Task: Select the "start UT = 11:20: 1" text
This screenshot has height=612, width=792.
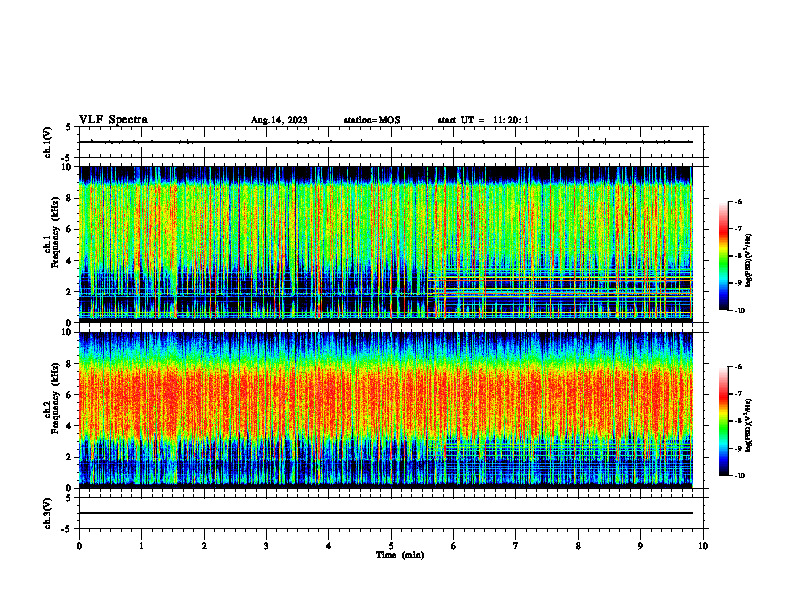Action: coord(483,120)
